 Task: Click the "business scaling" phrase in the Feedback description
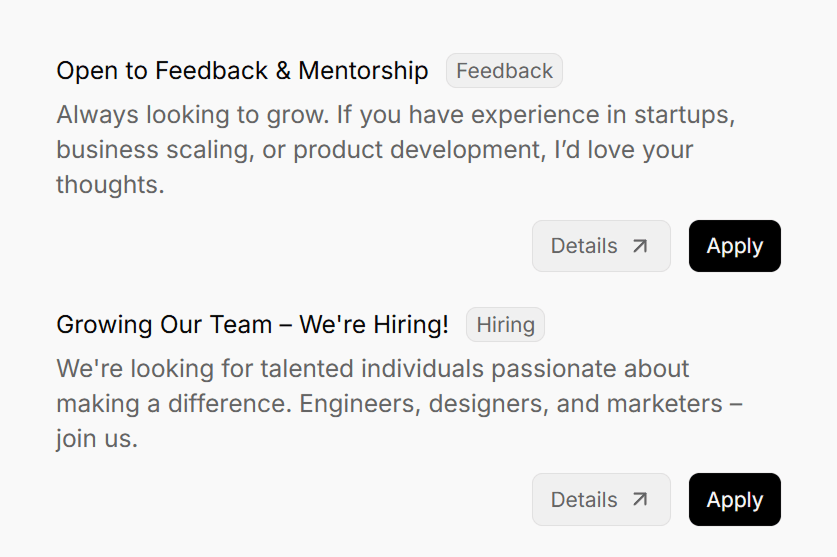pyautogui.click(x=149, y=150)
